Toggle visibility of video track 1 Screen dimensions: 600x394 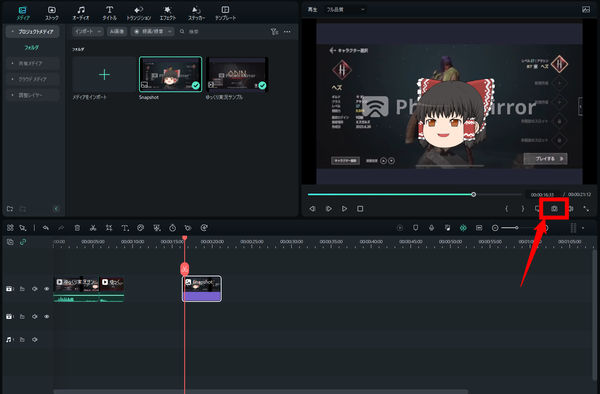(x=47, y=316)
